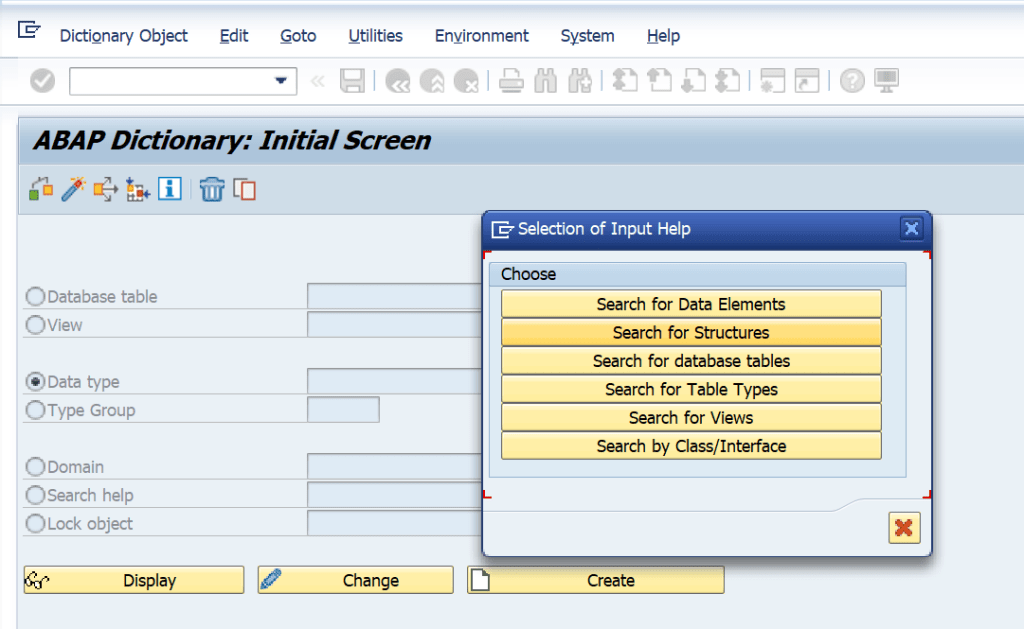The image size is (1024, 629).
Task: Select the Database table radio button
Action: [x=34, y=296]
